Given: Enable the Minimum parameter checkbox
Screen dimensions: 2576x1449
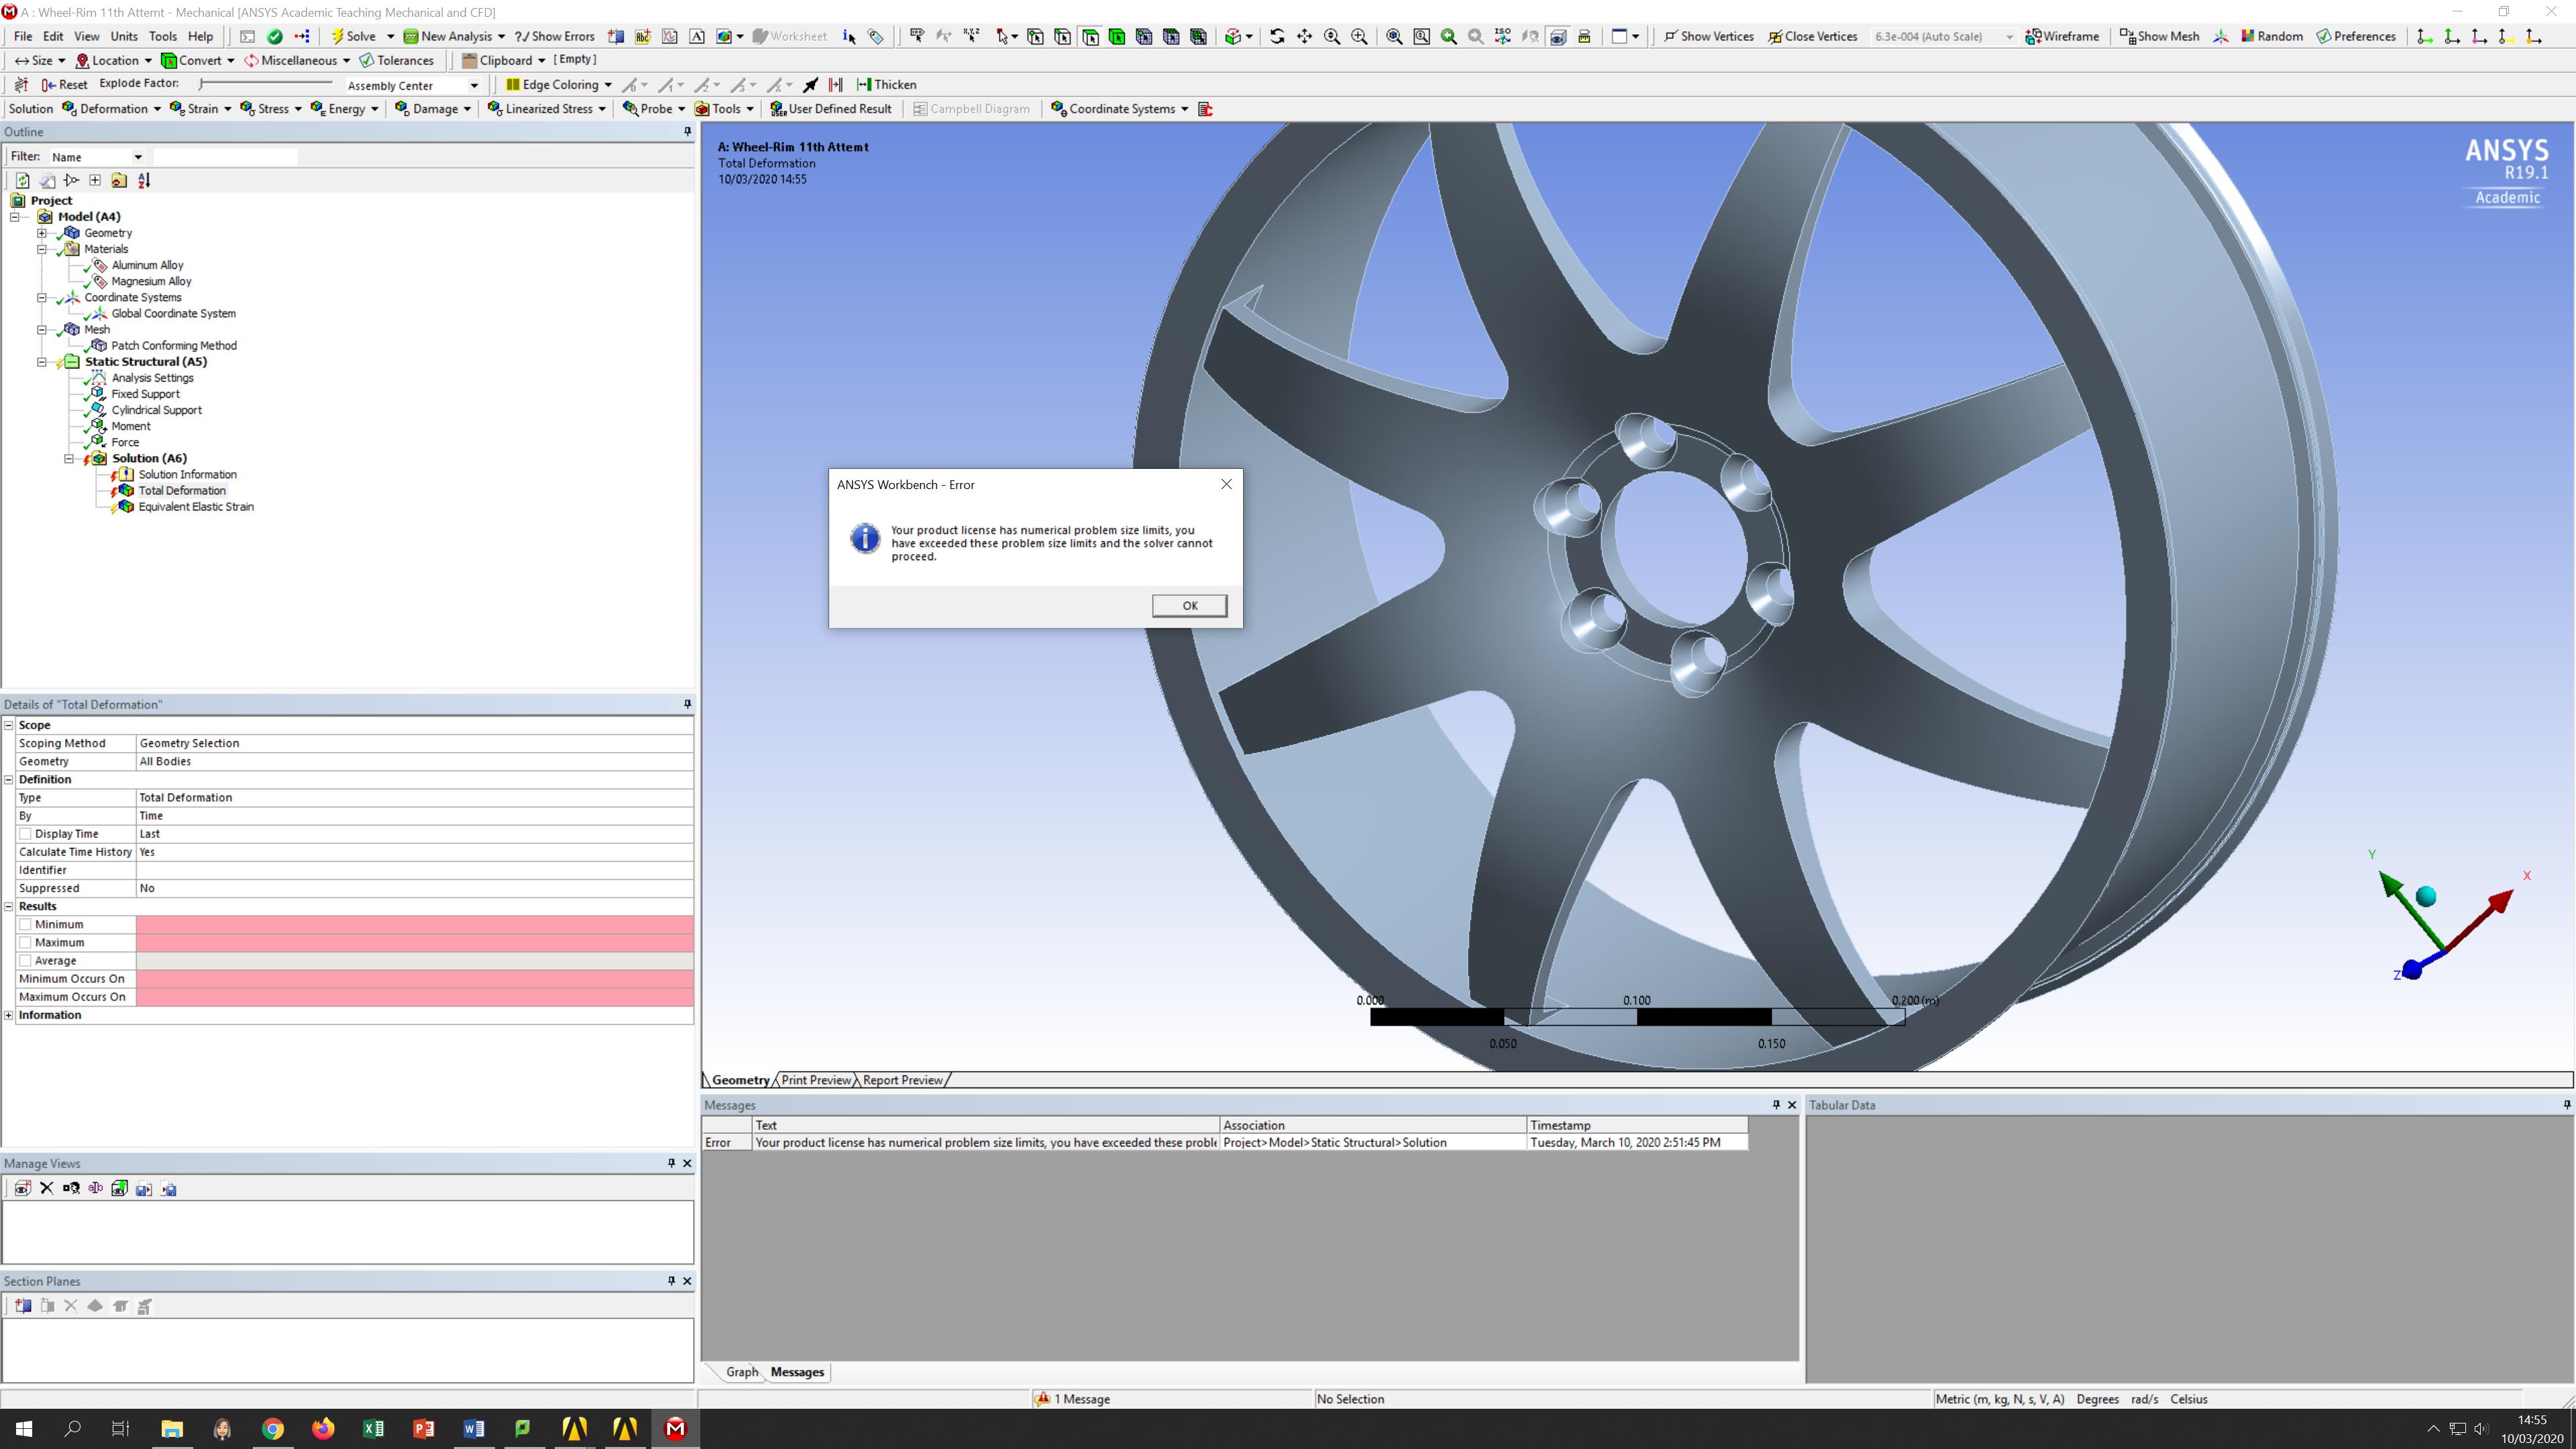Looking at the screenshot, I should pyautogui.click(x=25, y=925).
